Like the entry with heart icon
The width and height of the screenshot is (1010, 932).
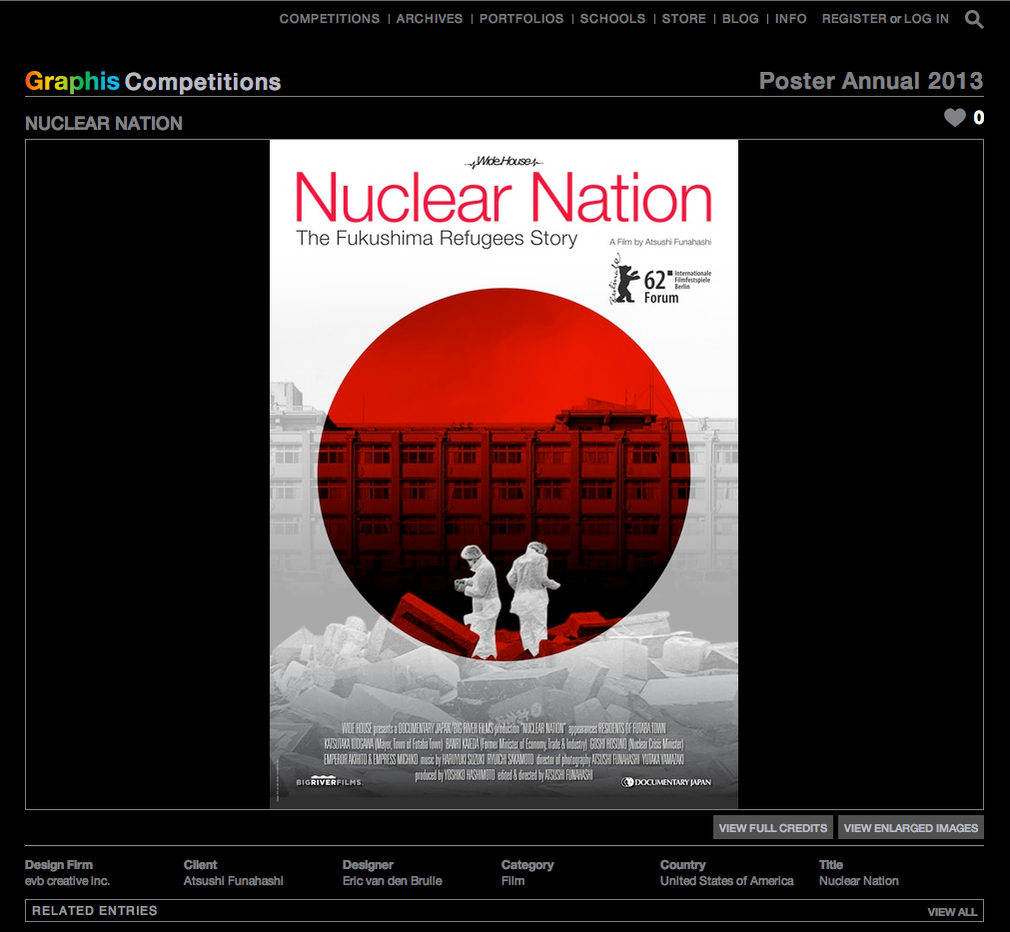click(x=955, y=117)
